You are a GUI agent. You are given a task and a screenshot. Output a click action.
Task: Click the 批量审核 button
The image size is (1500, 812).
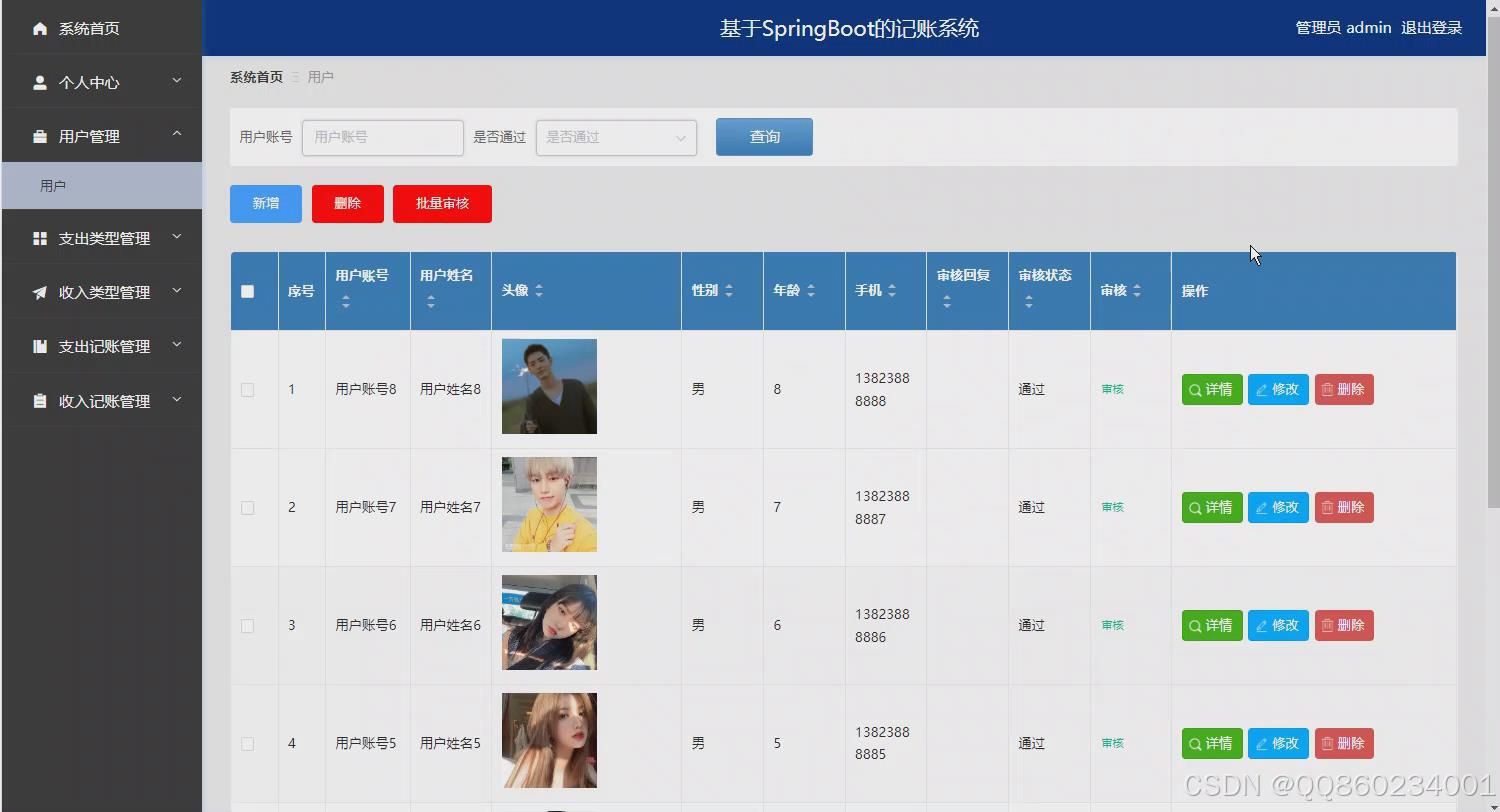442,204
